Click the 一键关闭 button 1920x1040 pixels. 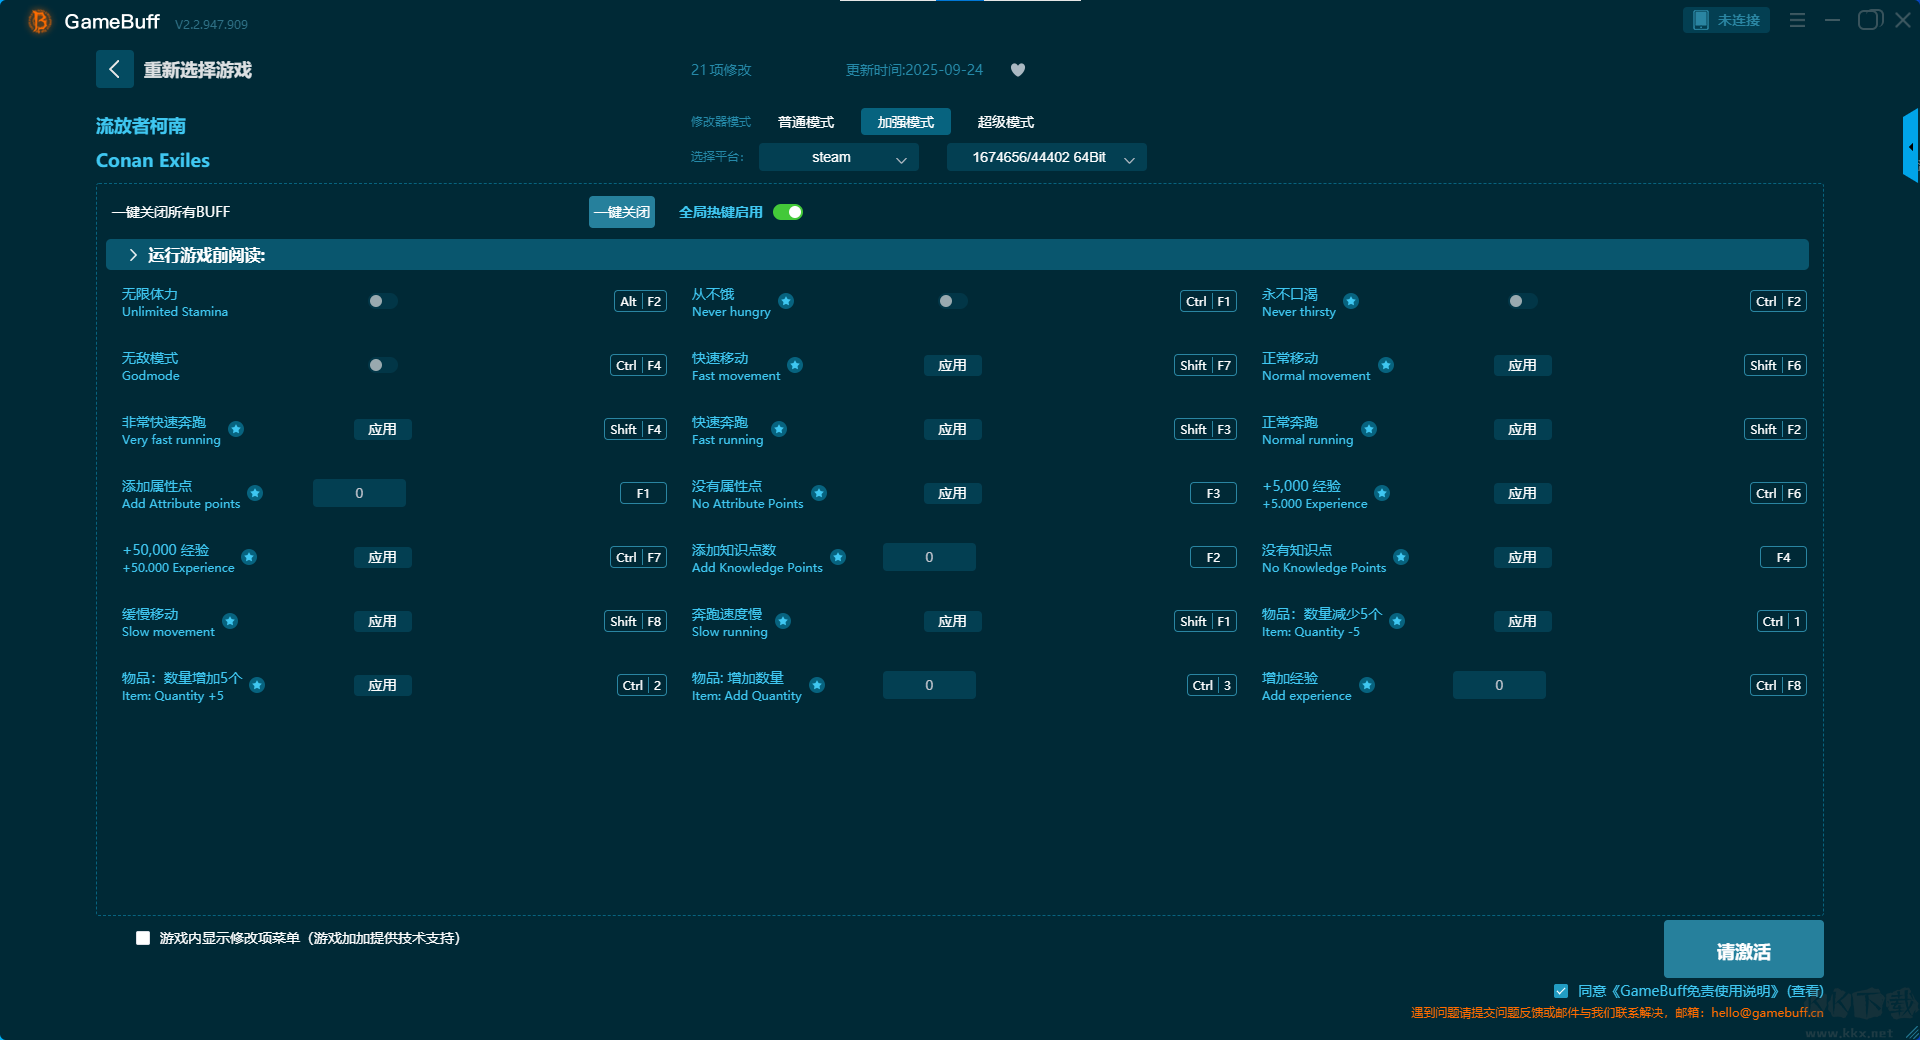[x=622, y=212]
